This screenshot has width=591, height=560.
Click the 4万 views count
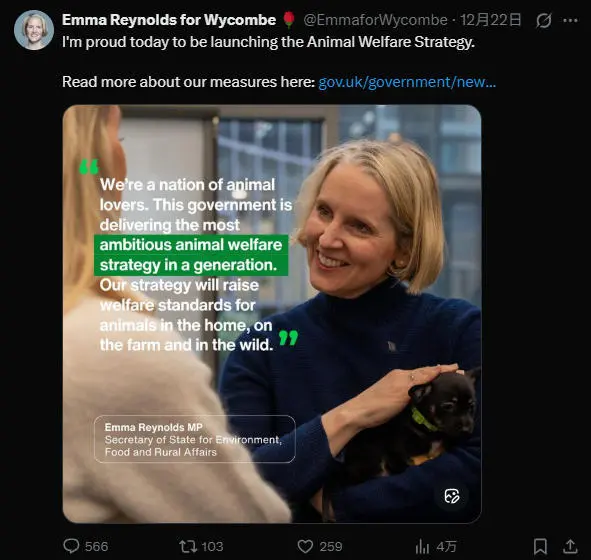point(446,546)
